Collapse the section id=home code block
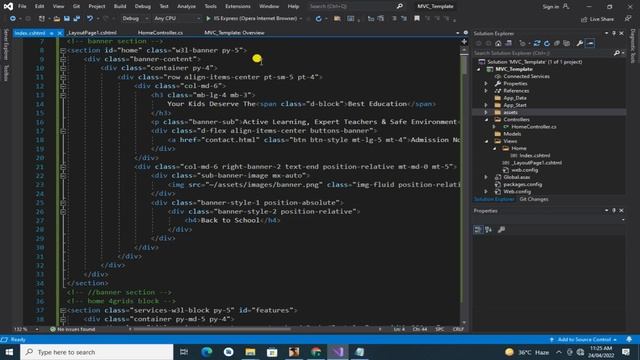 pyautogui.click(x=63, y=50)
